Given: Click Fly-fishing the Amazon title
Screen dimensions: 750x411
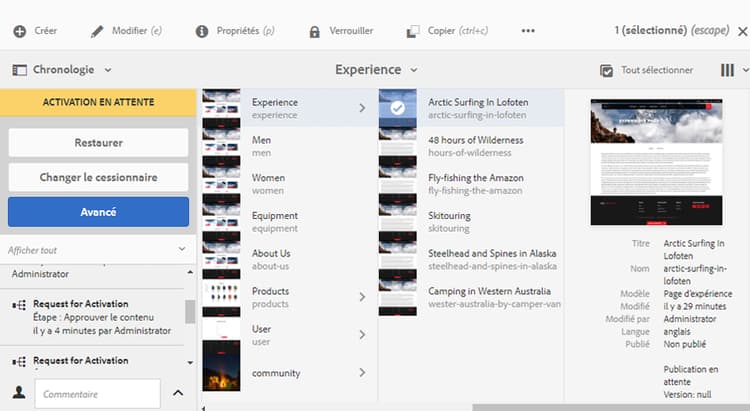Looking at the screenshot, I should point(476,178).
